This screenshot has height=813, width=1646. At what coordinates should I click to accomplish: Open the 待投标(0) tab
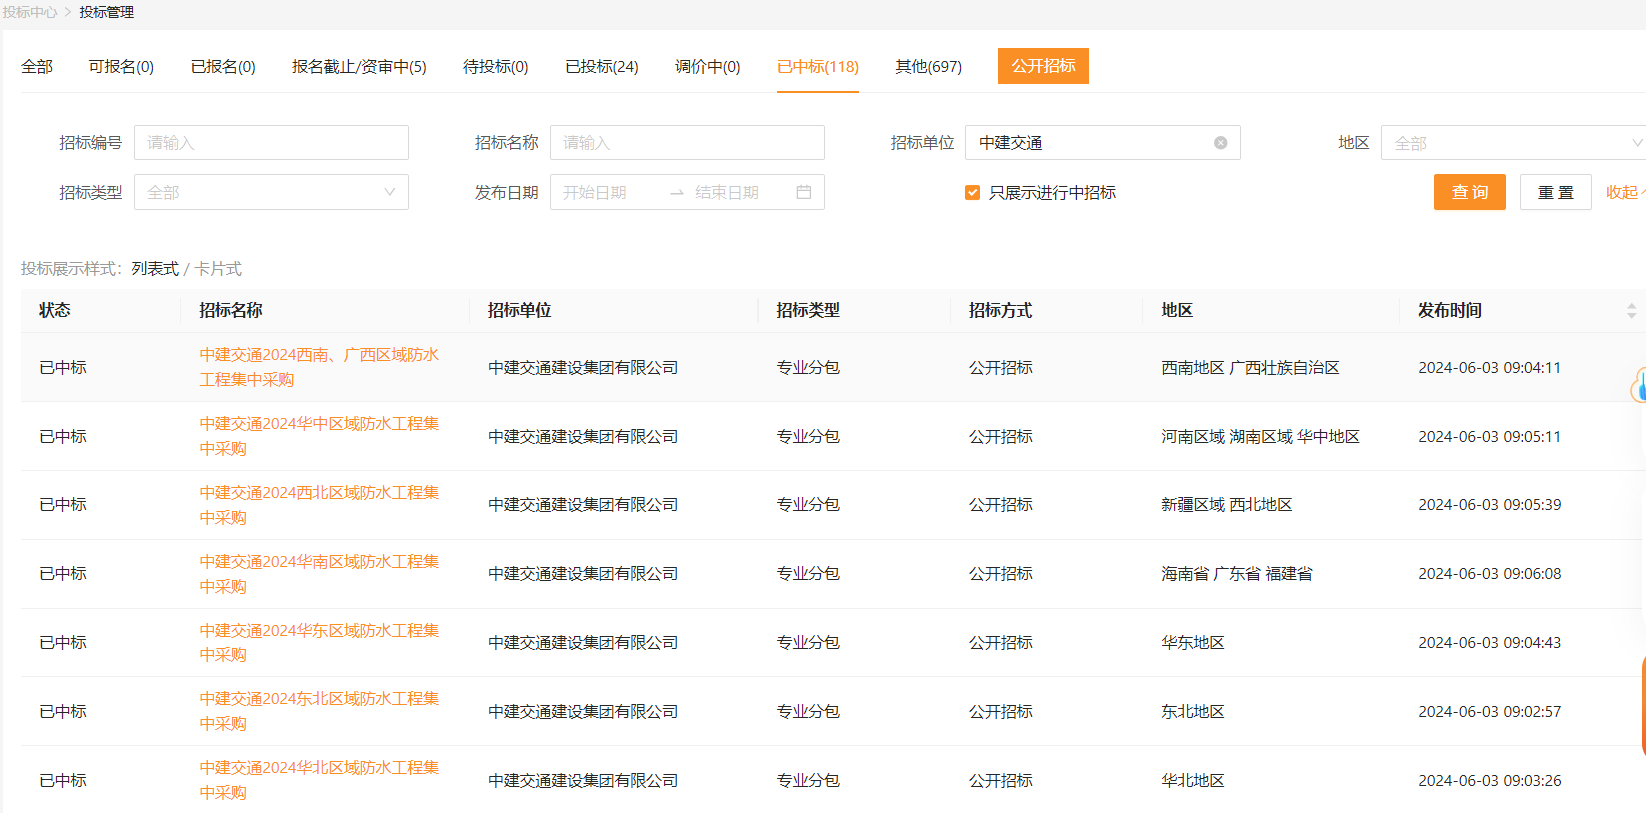[x=495, y=66]
